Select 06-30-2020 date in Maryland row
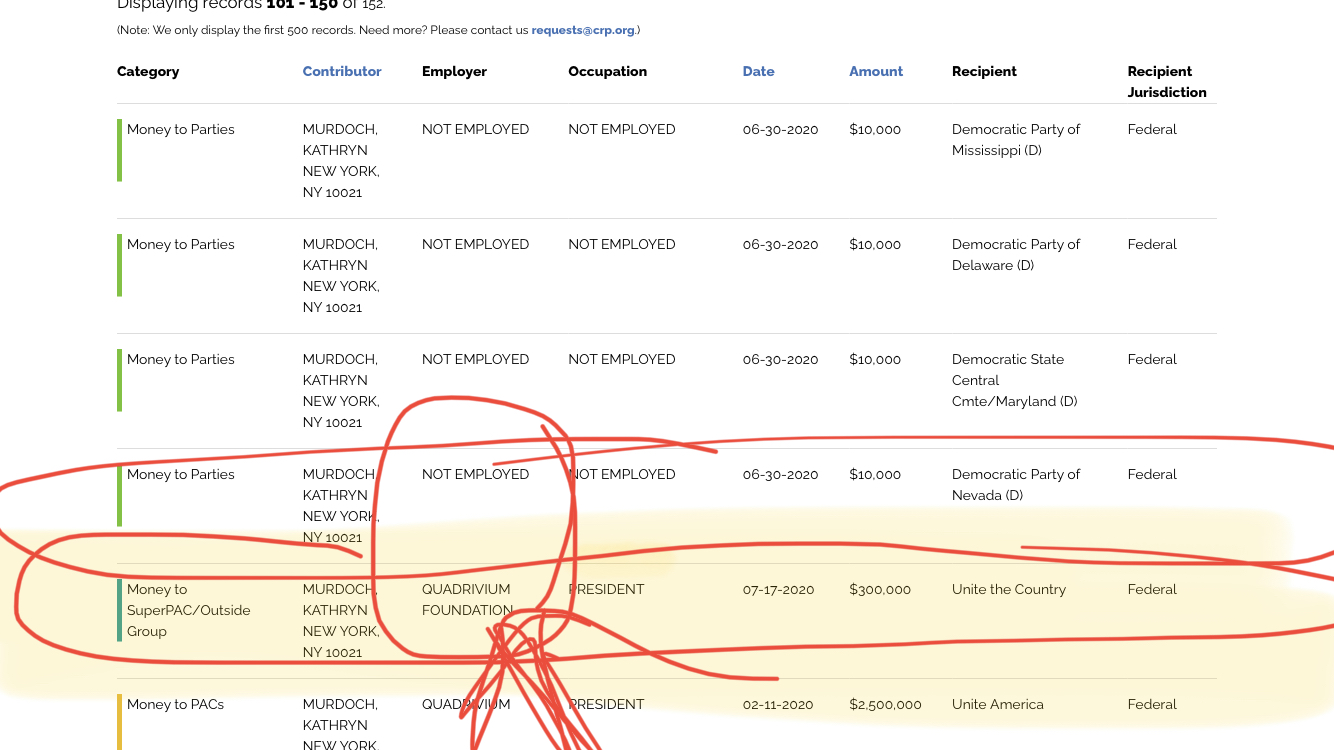This screenshot has width=1334, height=750. (780, 359)
